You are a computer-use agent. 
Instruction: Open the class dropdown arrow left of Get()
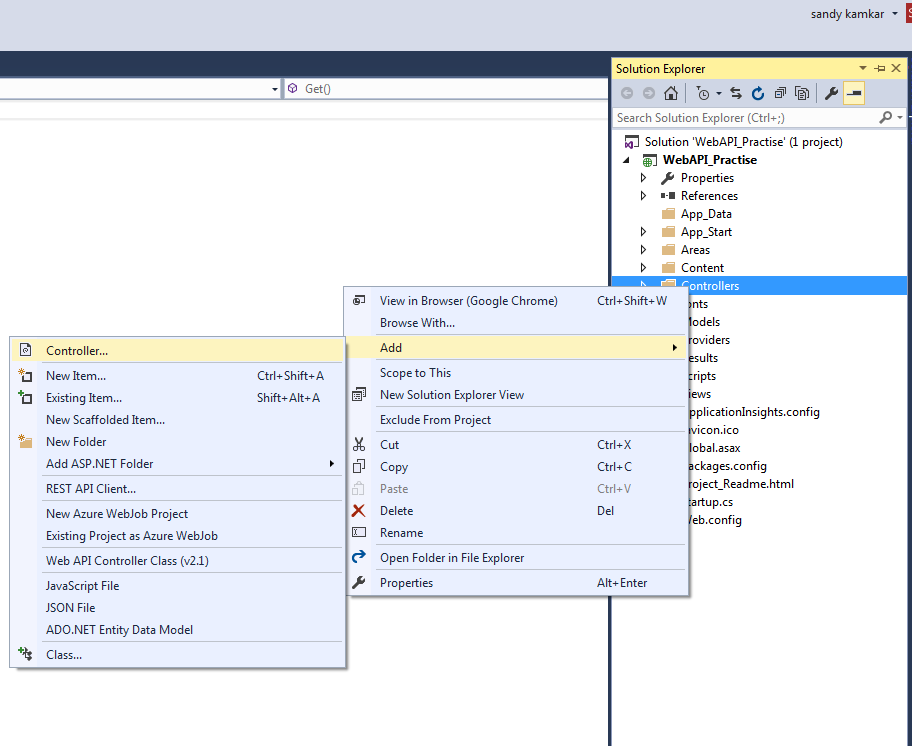click(x=275, y=89)
